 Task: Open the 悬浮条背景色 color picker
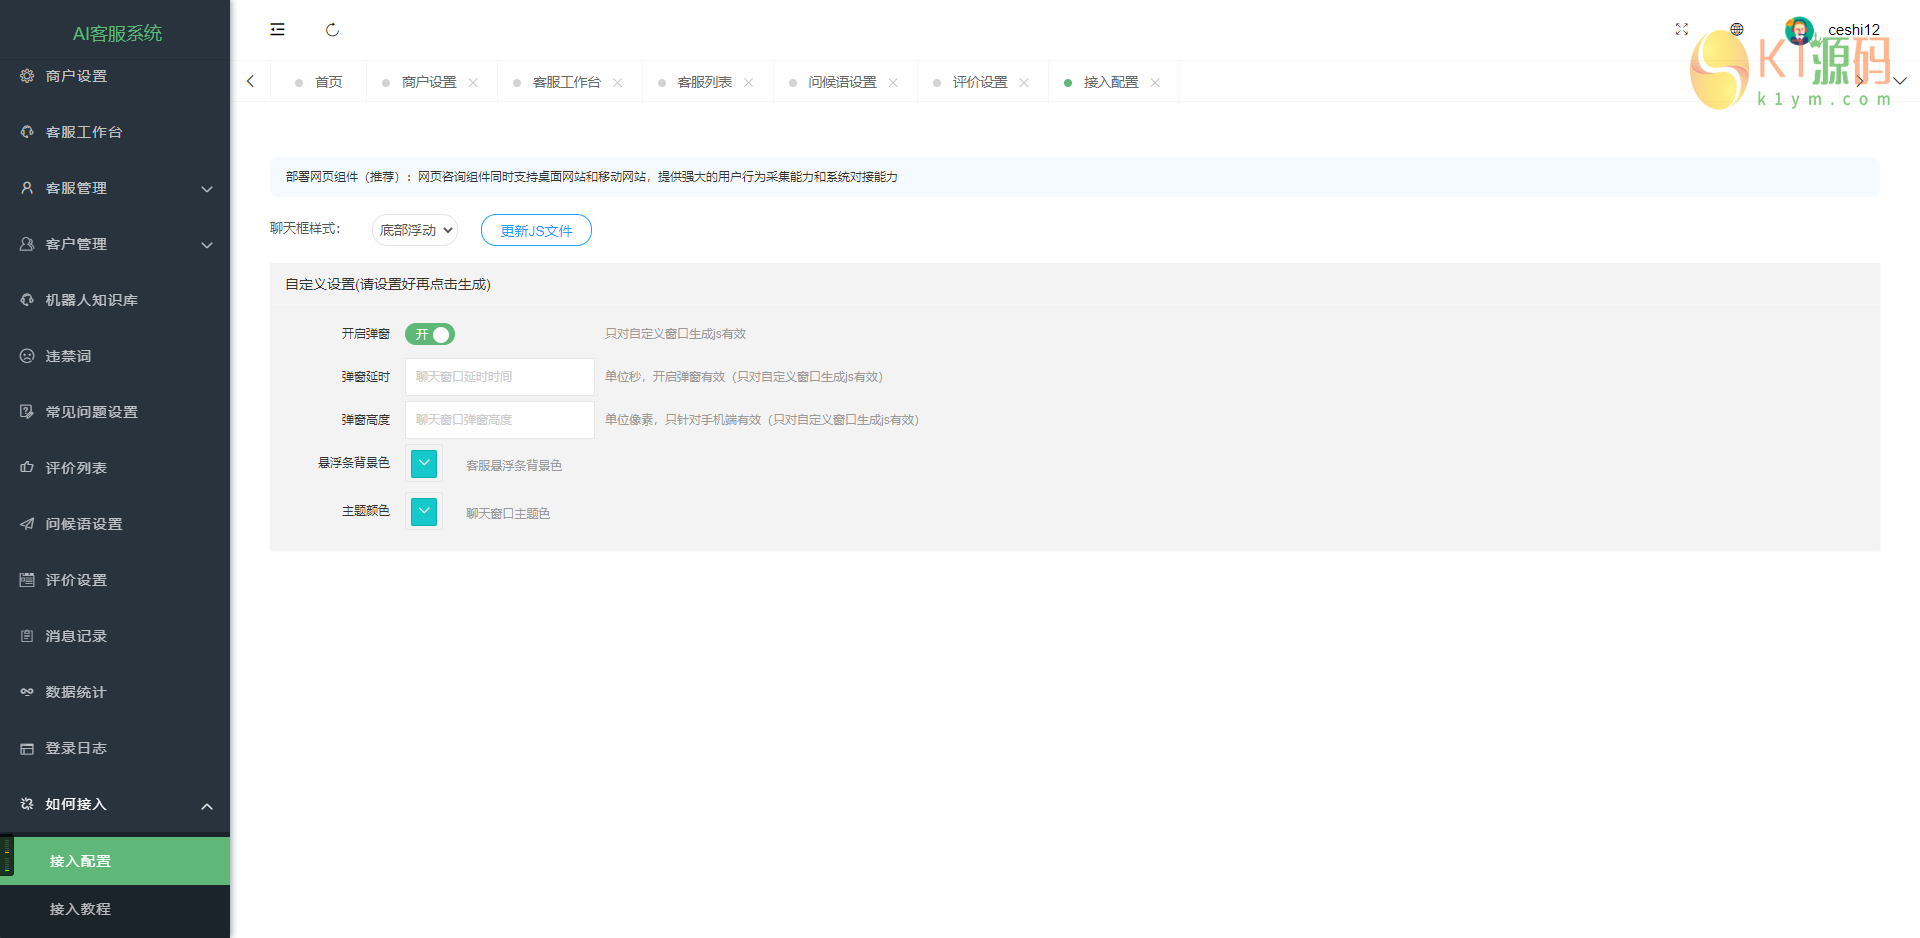(424, 463)
